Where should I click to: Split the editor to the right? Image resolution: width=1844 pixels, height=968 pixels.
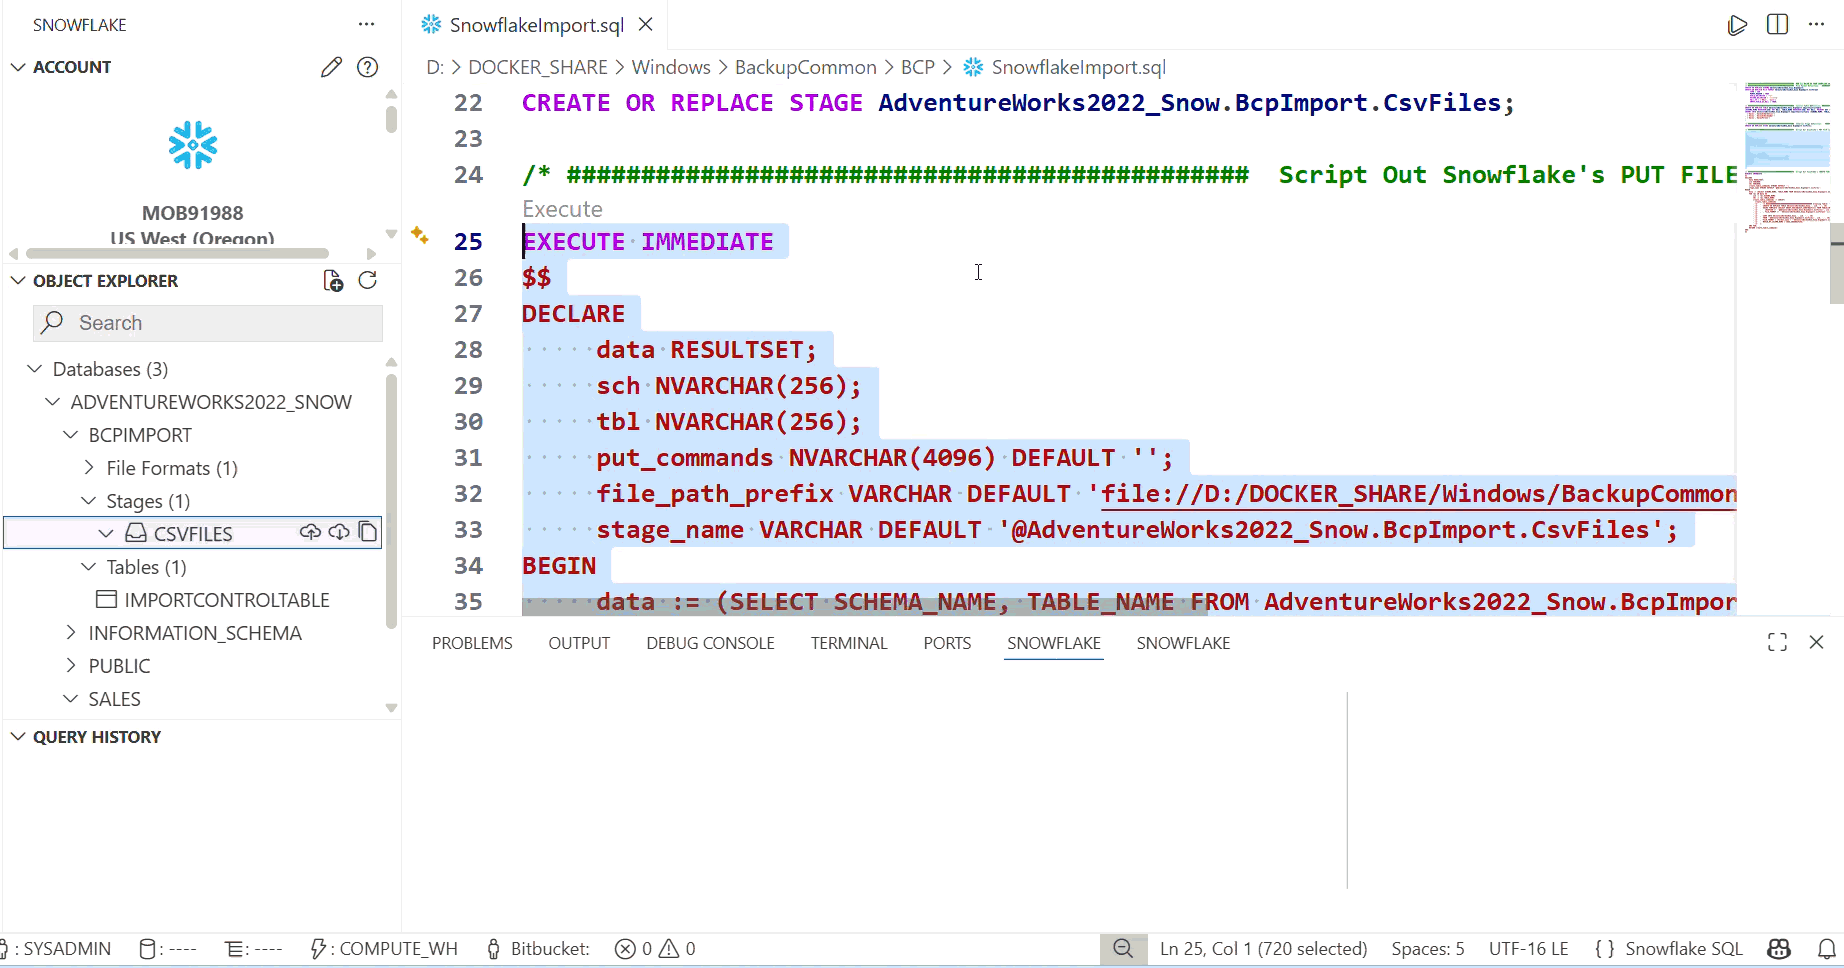[x=1778, y=25]
